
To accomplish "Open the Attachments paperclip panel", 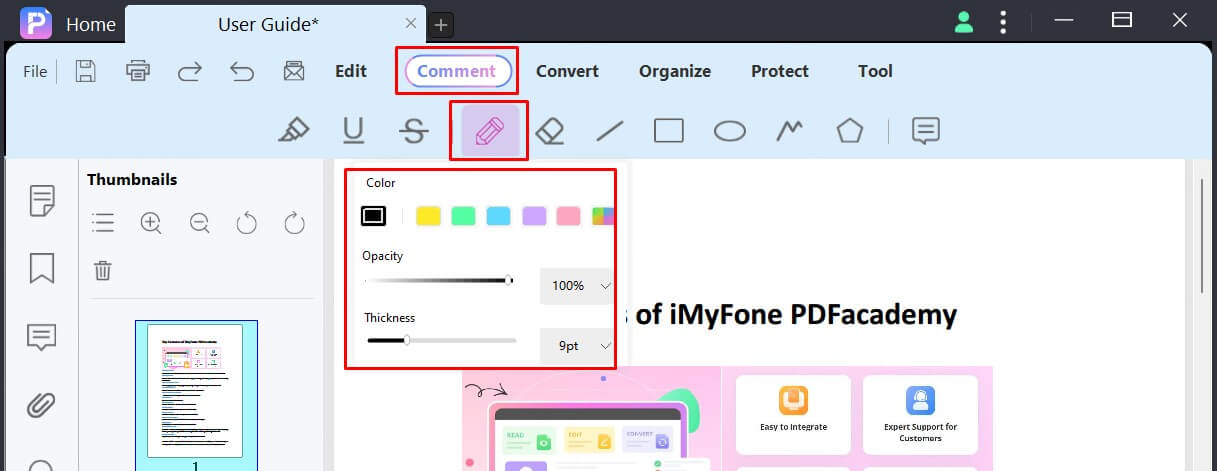I will coord(42,405).
